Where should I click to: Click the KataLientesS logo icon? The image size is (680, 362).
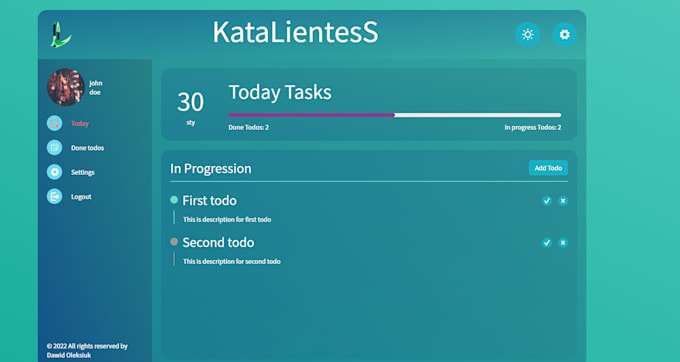[x=60, y=34]
